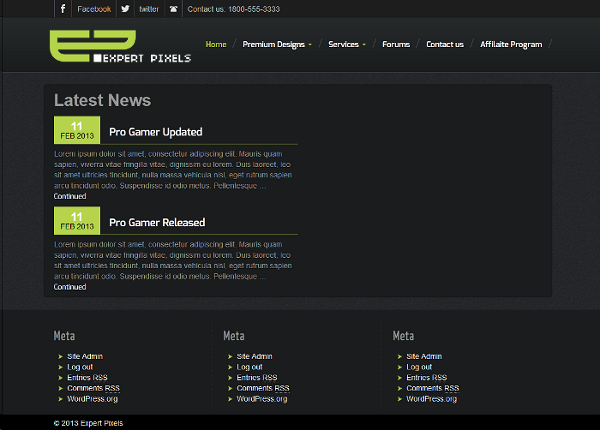Expand the Premium Designs dropdown arrow
The image size is (600, 430).
310,45
